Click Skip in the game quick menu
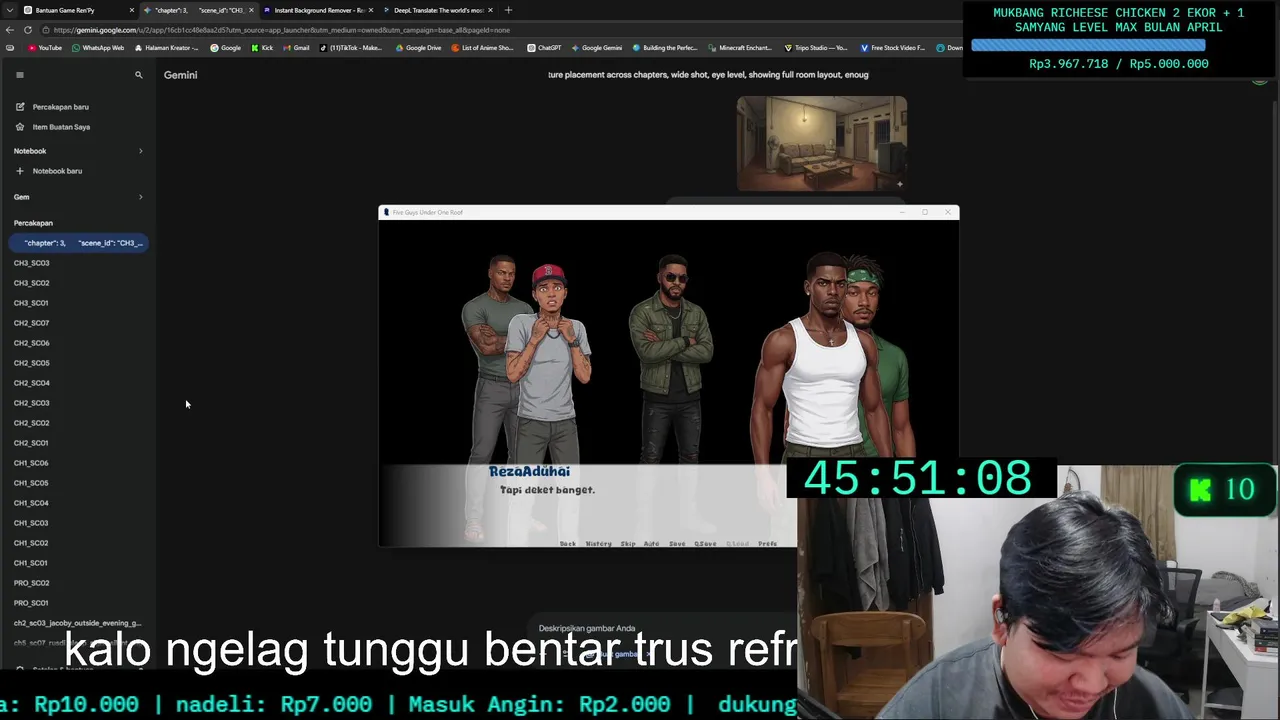The width and height of the screenshot is (1280, 720). coord(628,544)
